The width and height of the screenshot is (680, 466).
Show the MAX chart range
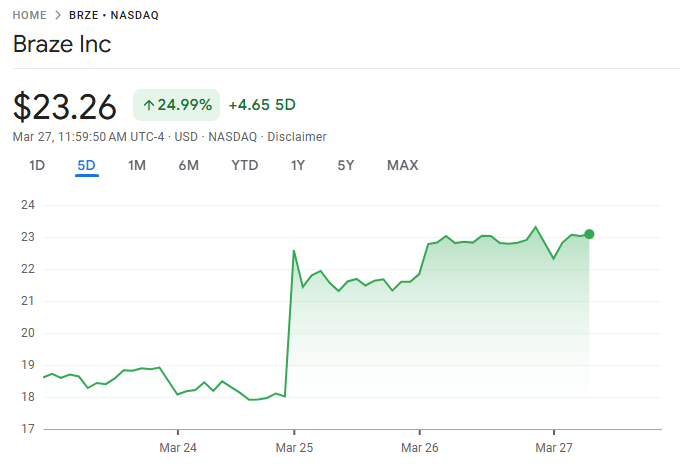(402, 165)
